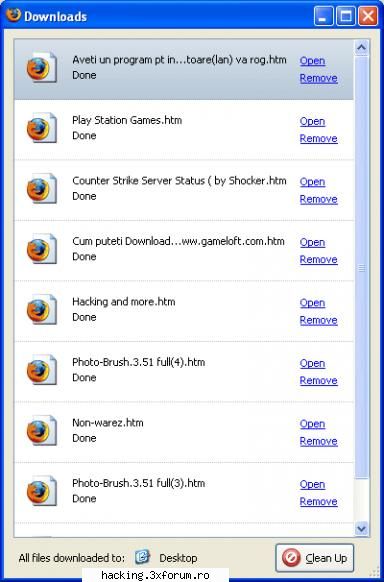Click the Photo-Brush.3.51 full(4).htm file icon

pyautogui.click(x=42, y=370)
